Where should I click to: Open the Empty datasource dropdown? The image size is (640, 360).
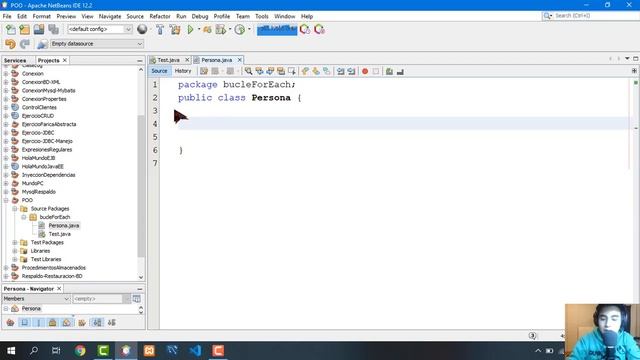pos(140,44)
